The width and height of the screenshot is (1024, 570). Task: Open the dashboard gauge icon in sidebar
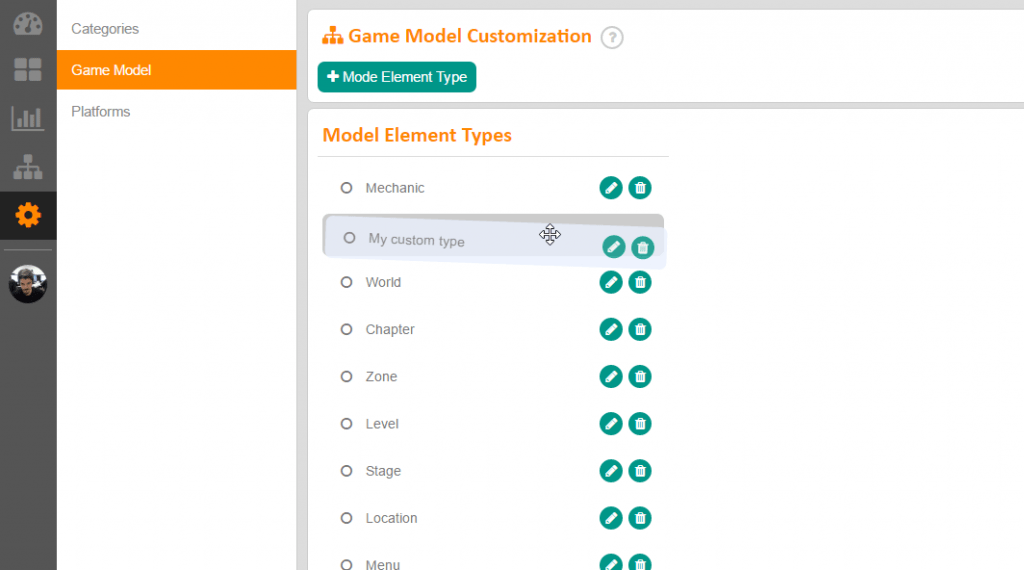click(28, 23)
